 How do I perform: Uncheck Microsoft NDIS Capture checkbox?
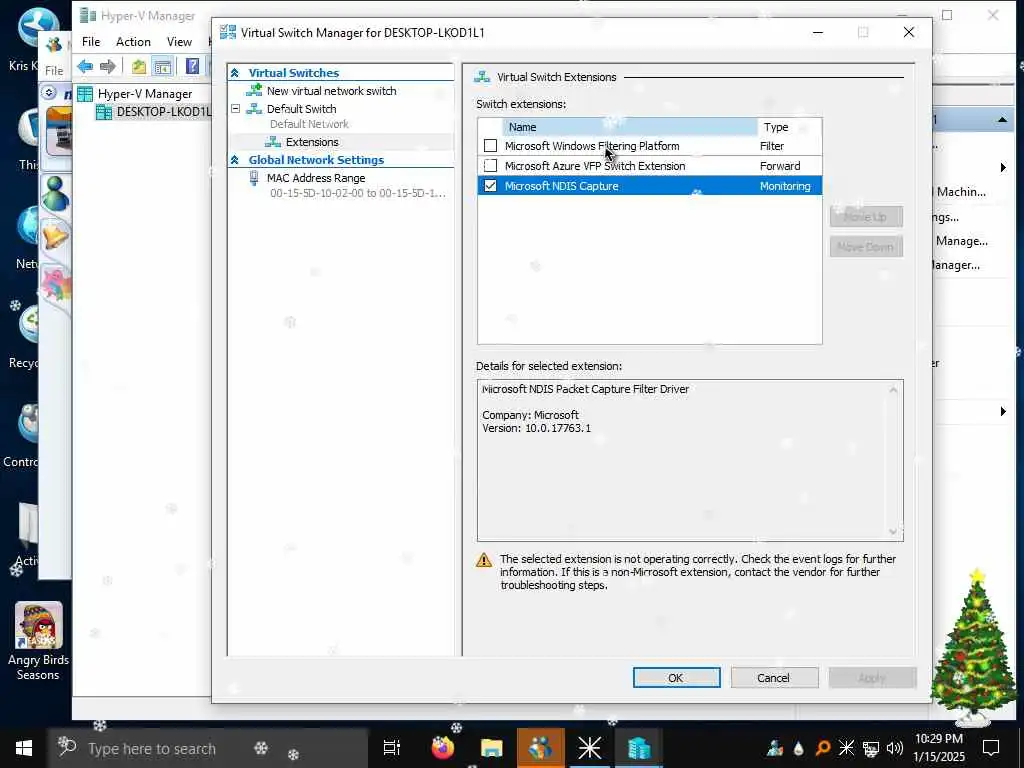(x=490, y=186)
